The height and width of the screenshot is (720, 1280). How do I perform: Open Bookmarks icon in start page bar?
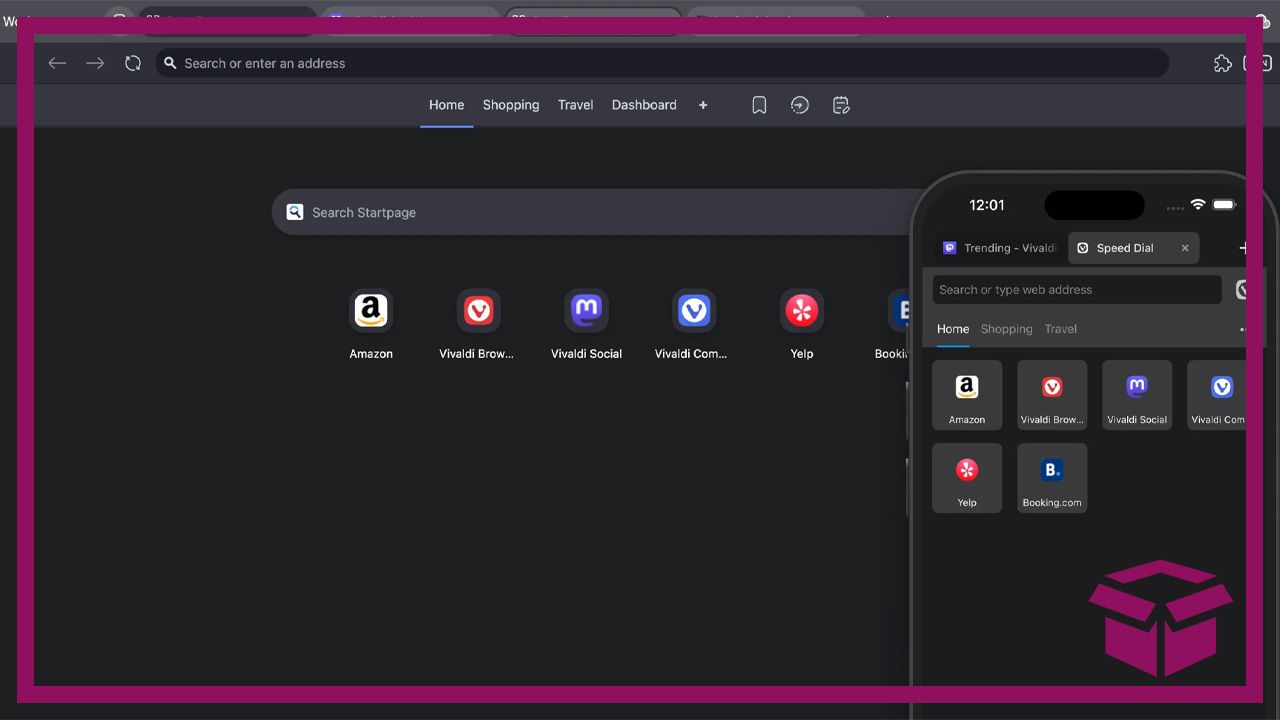759,105
